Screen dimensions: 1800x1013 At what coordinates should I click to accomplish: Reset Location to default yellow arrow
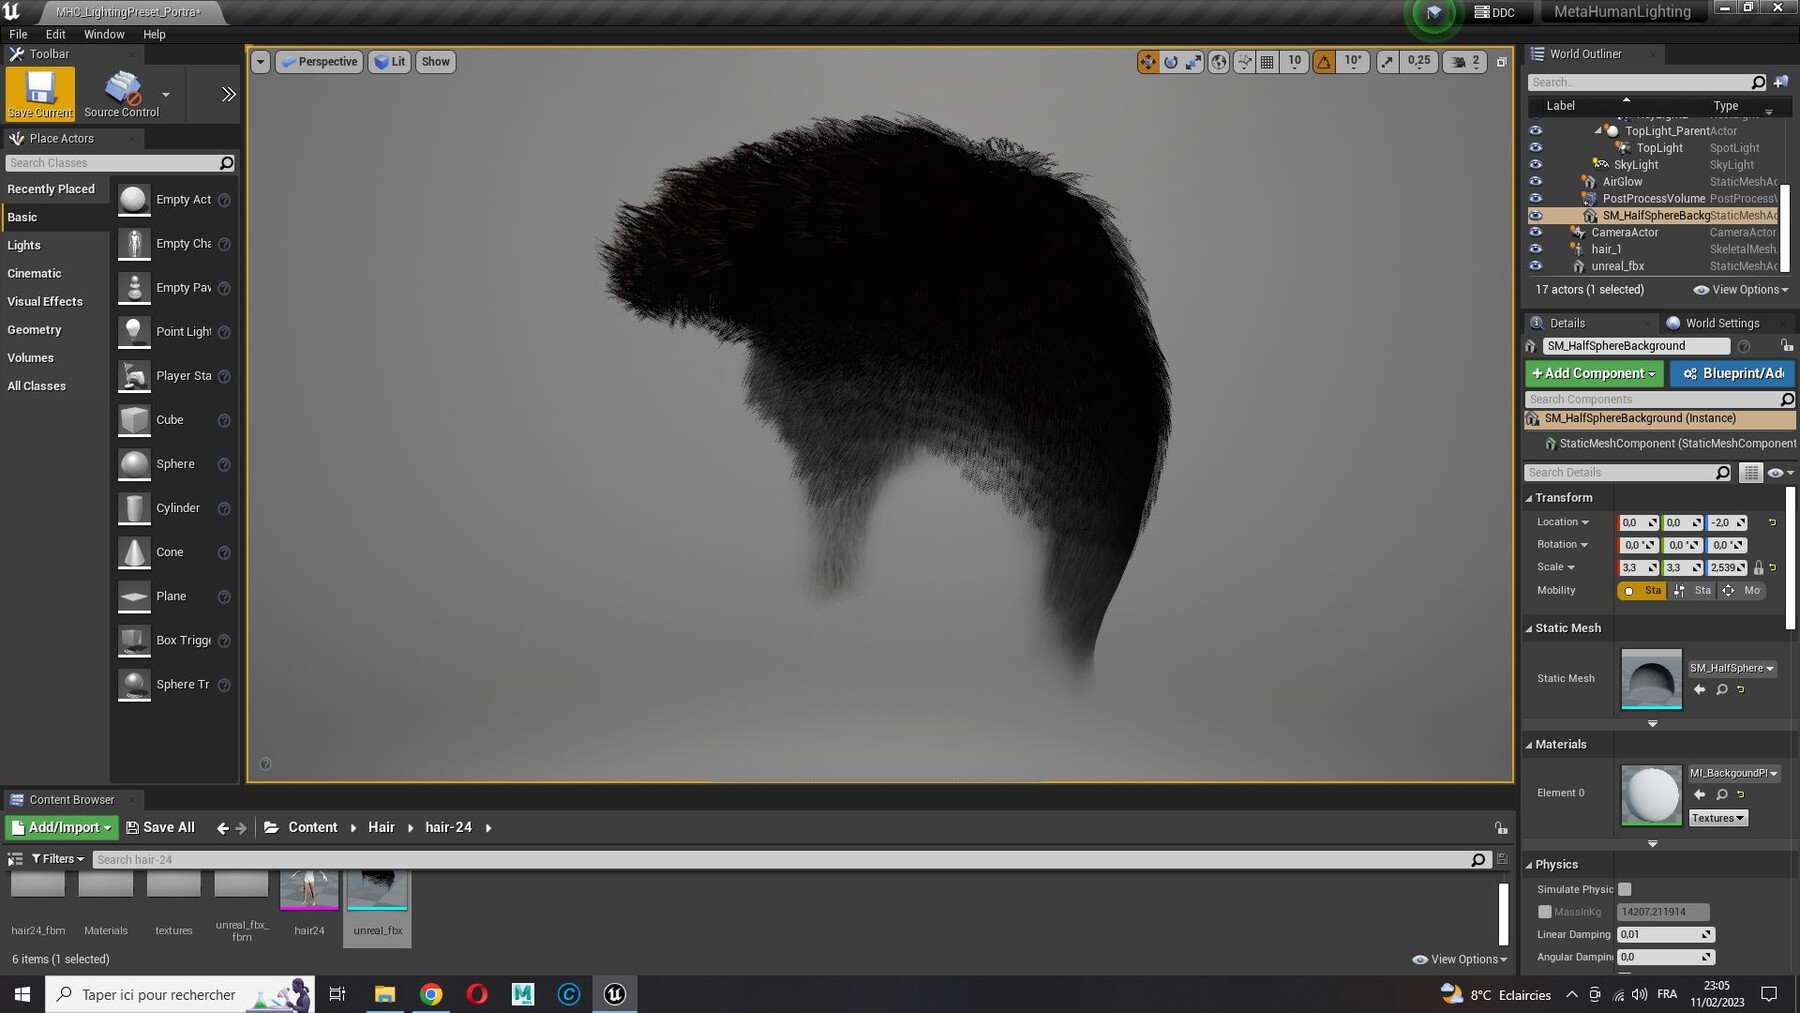(1772, 522)
